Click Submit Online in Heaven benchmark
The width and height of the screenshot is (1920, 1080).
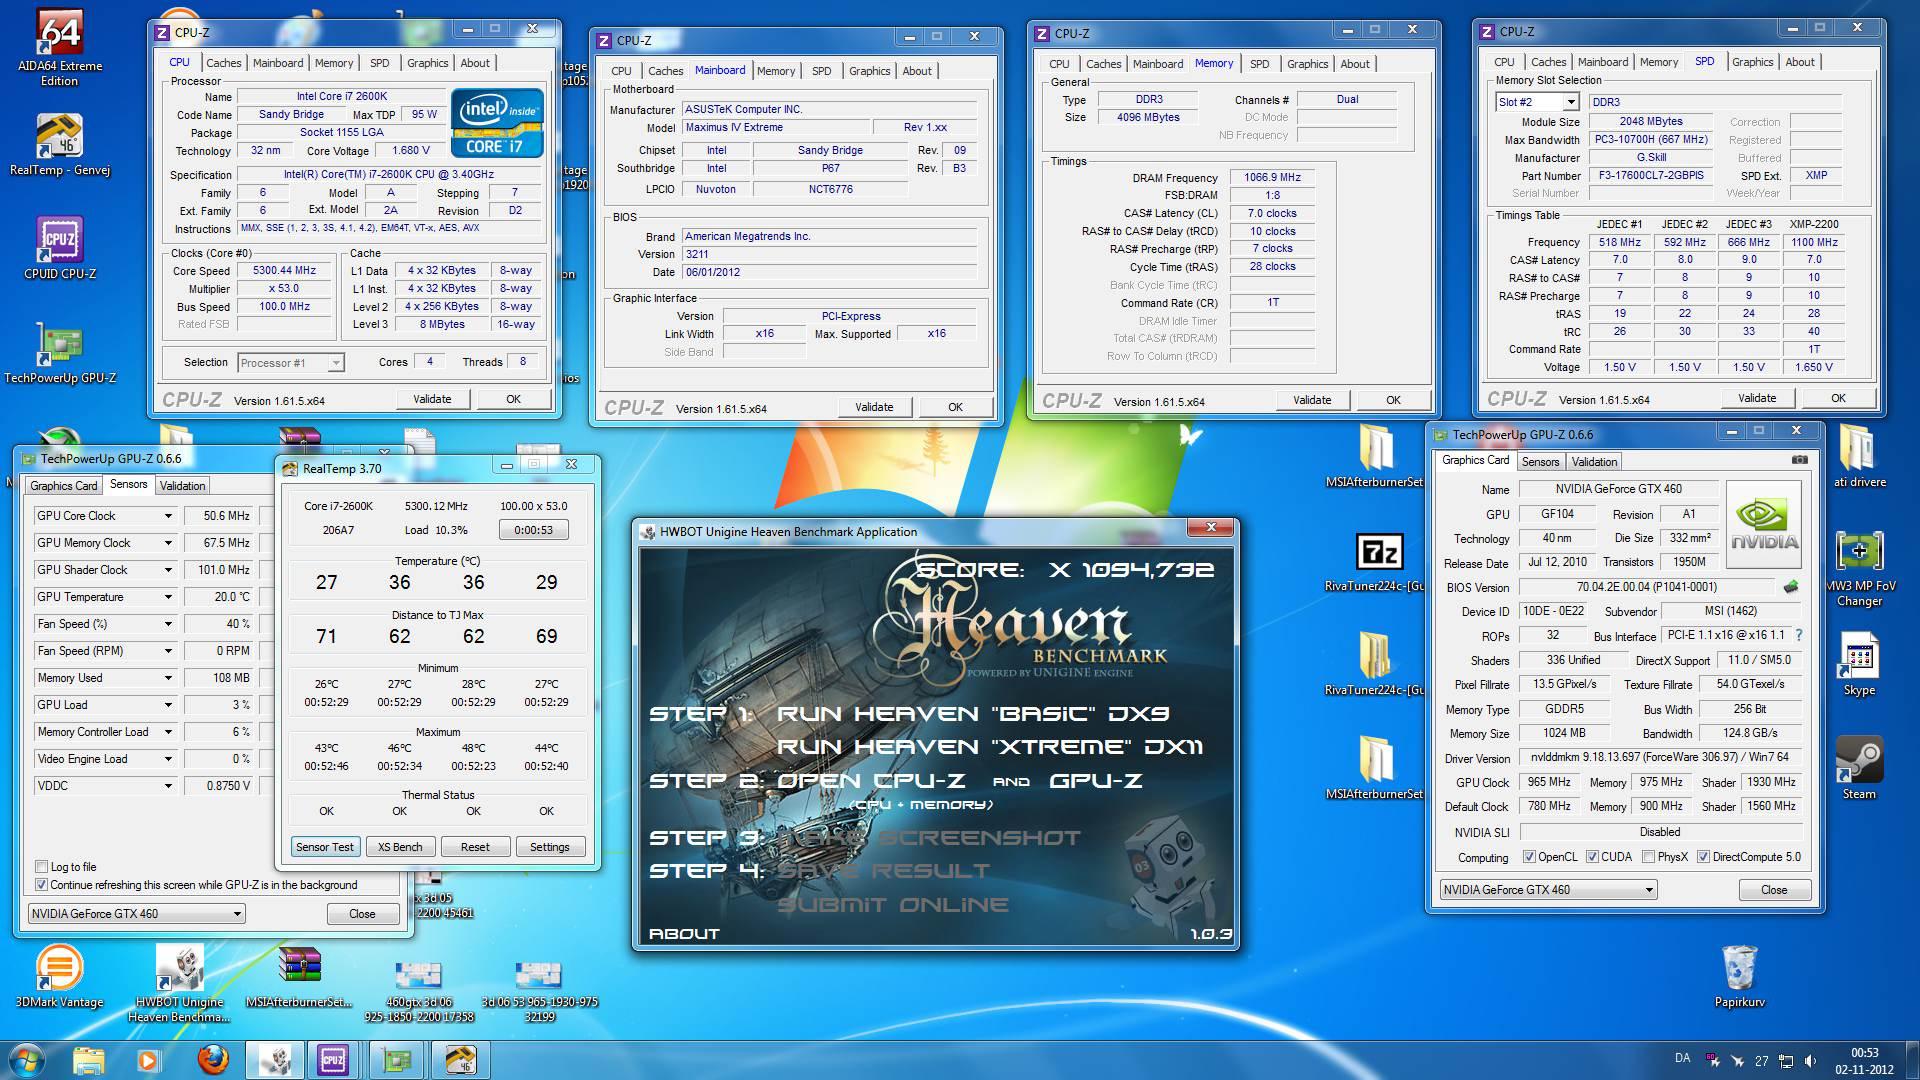click(893, 905)
